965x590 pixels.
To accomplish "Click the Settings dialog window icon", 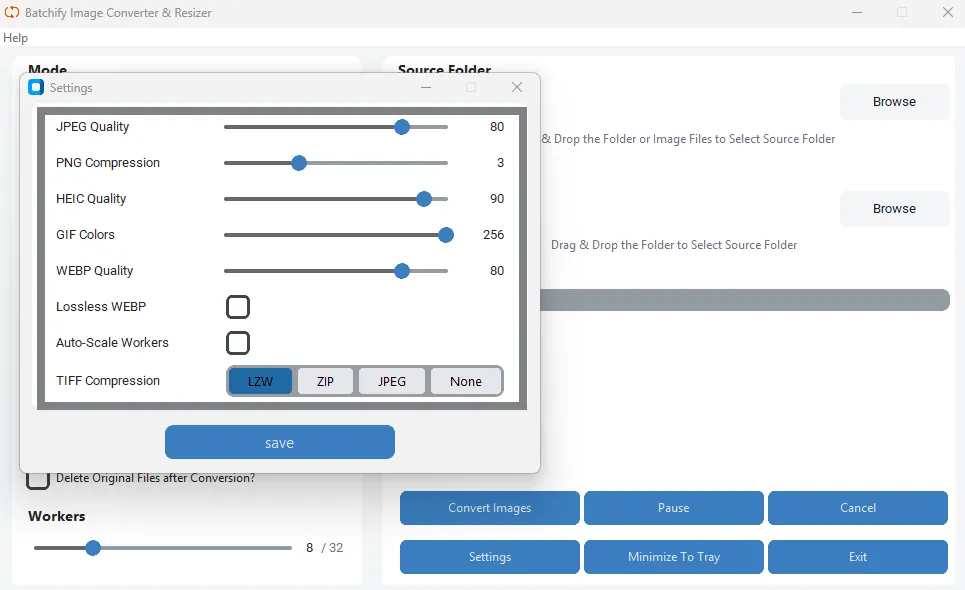I will tap(38, 88).
